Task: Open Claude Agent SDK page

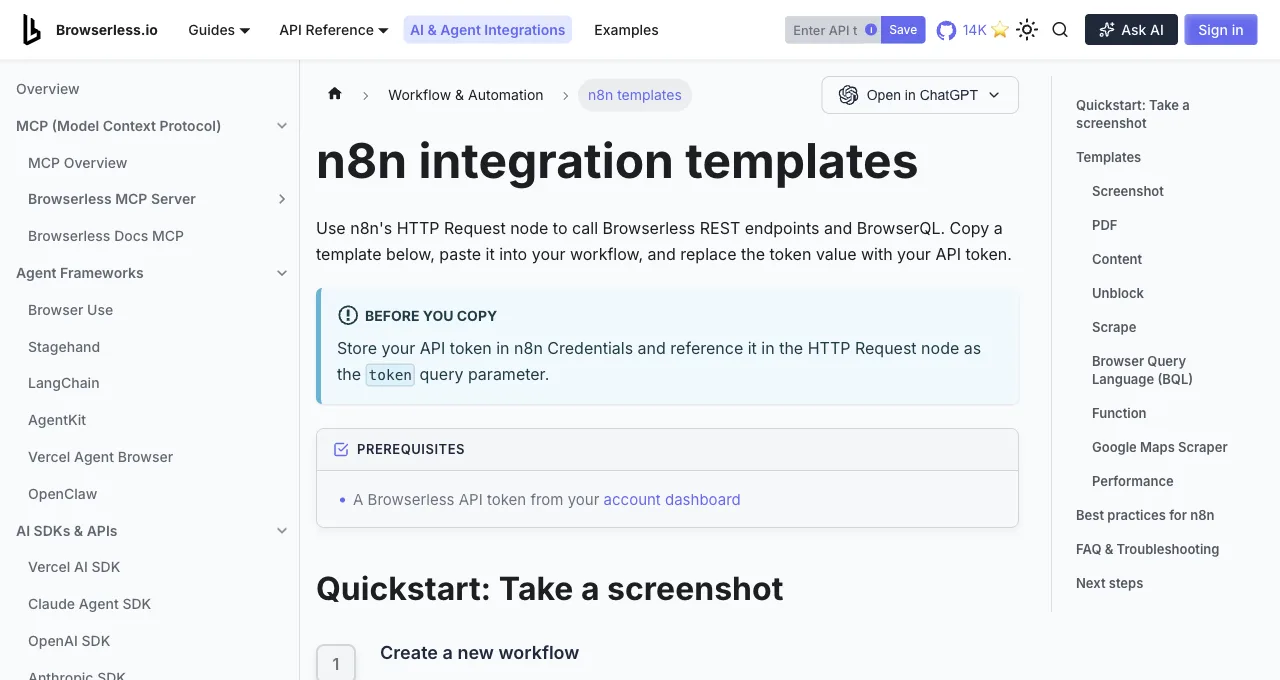Action: (90, 604)
